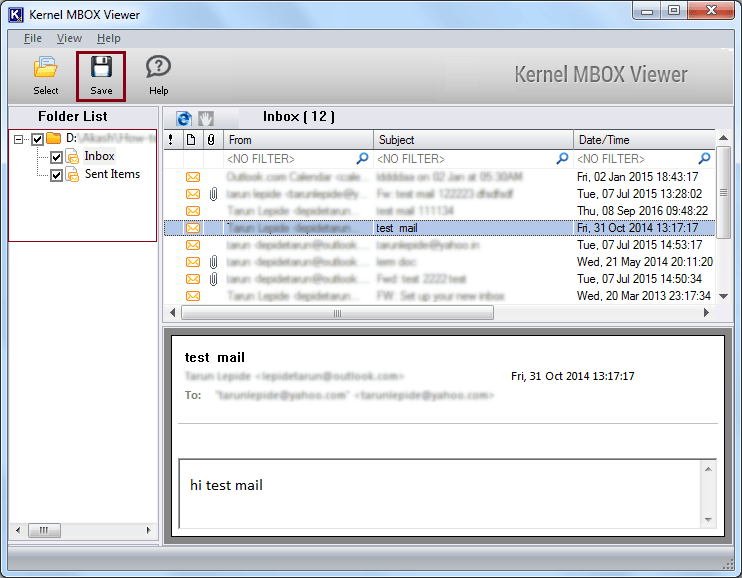The width and height of the screenshot is (742, 578).
Task: Click the Inbox folder icon in tree
Action: pyautogui.click(x=72, y=156)
